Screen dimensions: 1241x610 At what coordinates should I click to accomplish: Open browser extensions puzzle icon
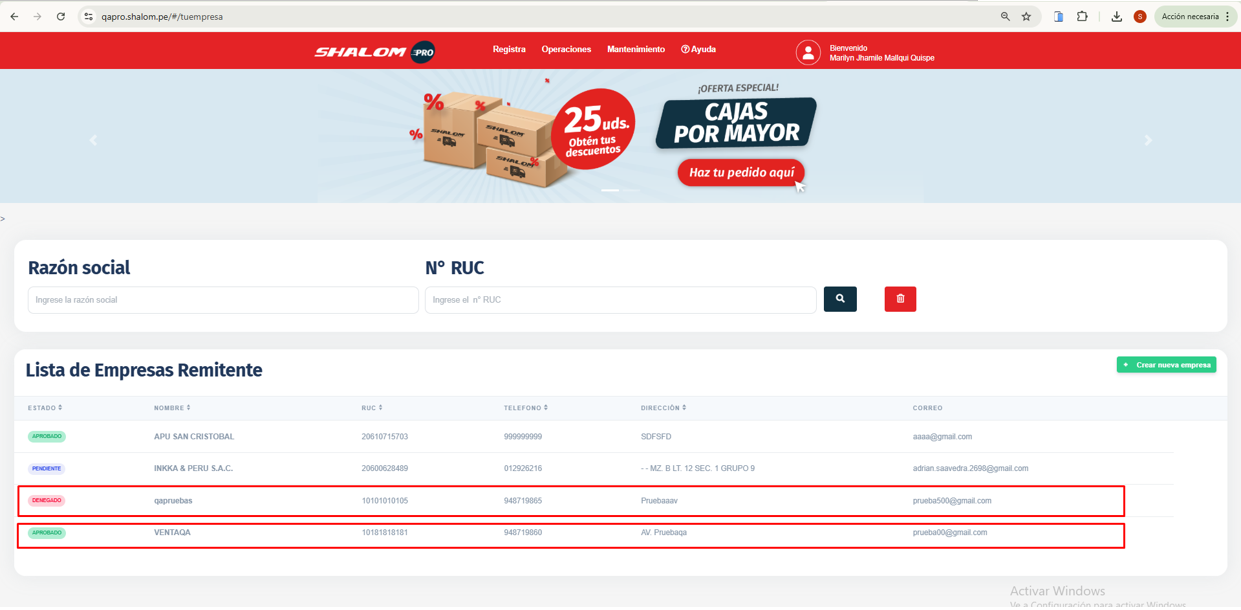click(x=1082, y=17)
